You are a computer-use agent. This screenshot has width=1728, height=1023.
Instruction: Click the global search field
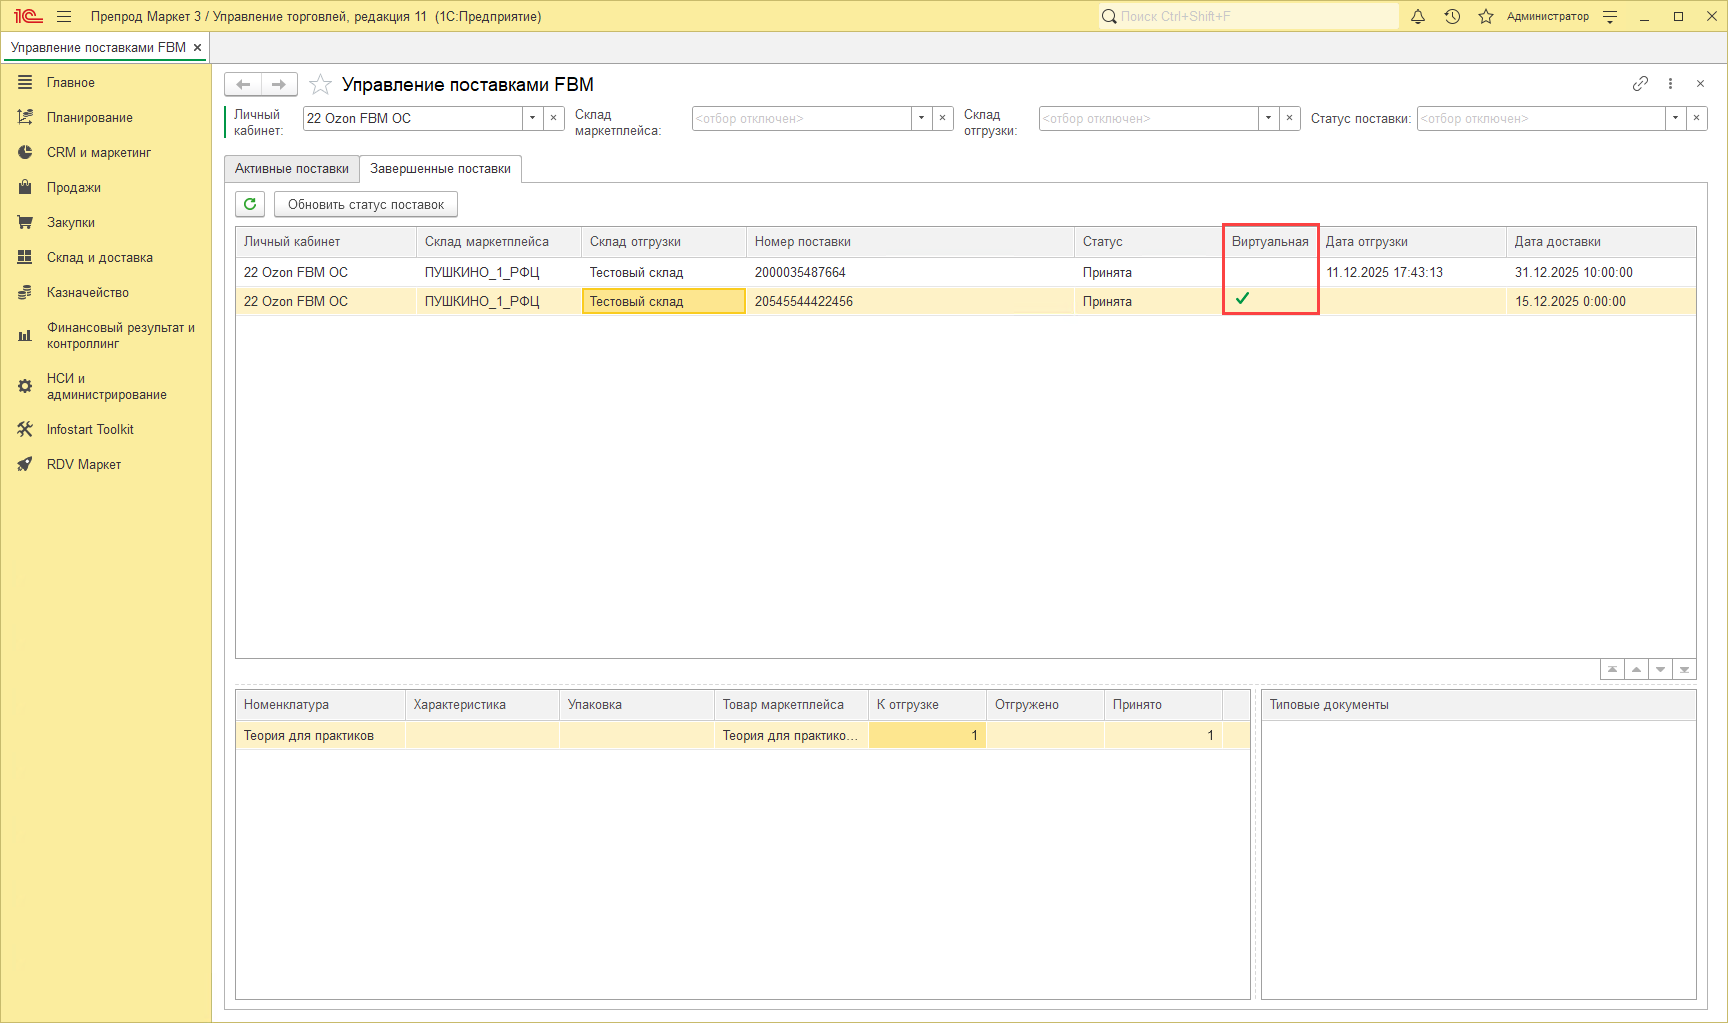[1250, 16]
